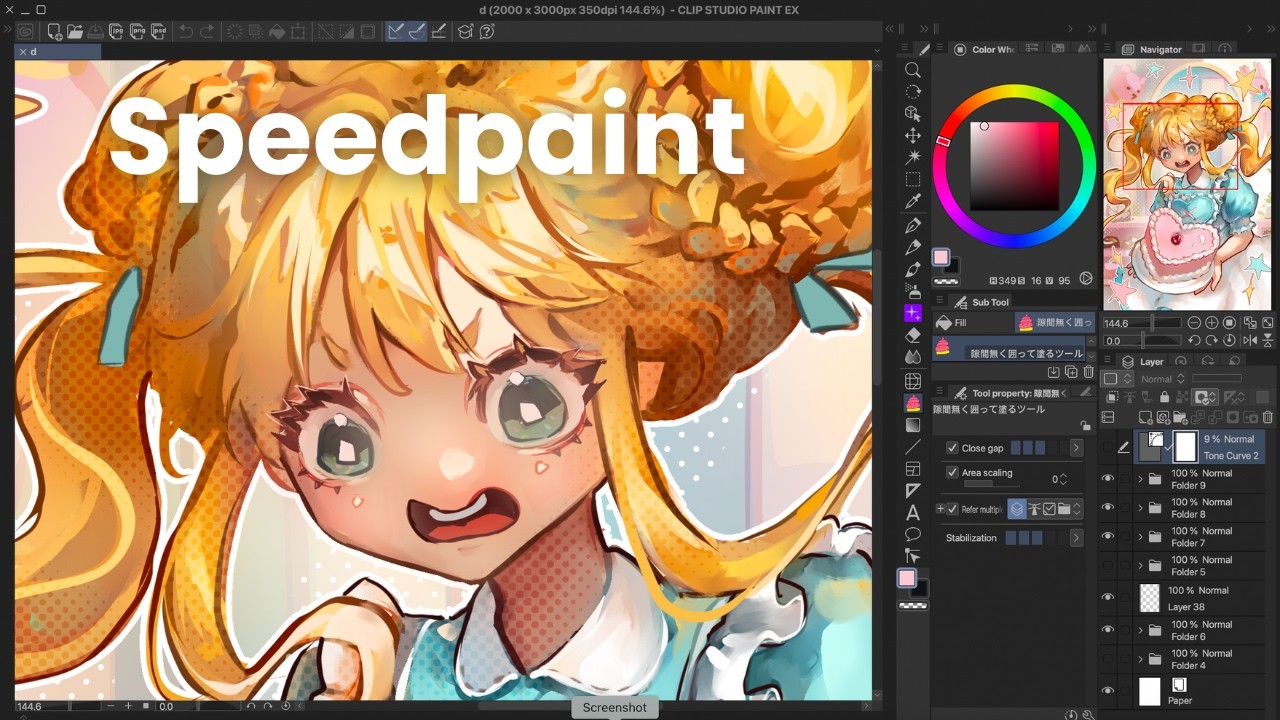This screenshot has height=720, width=1280.
Task: Export as PSD from the command bar
Action: (156, 32)
